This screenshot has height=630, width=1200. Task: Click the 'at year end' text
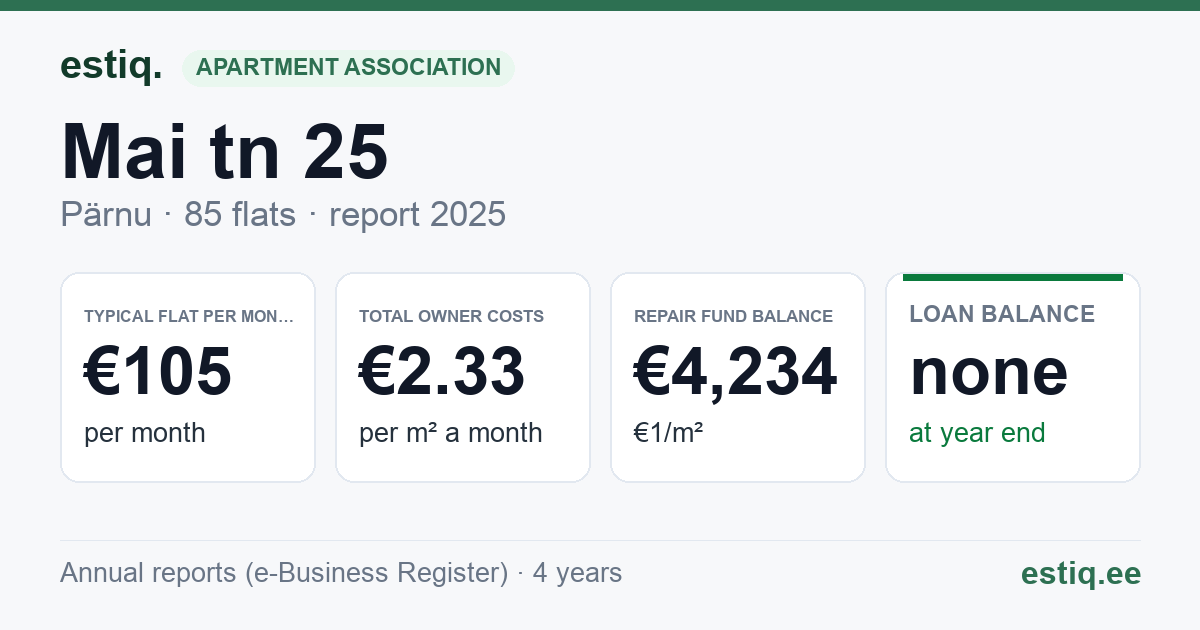click(x=977, y=433)
